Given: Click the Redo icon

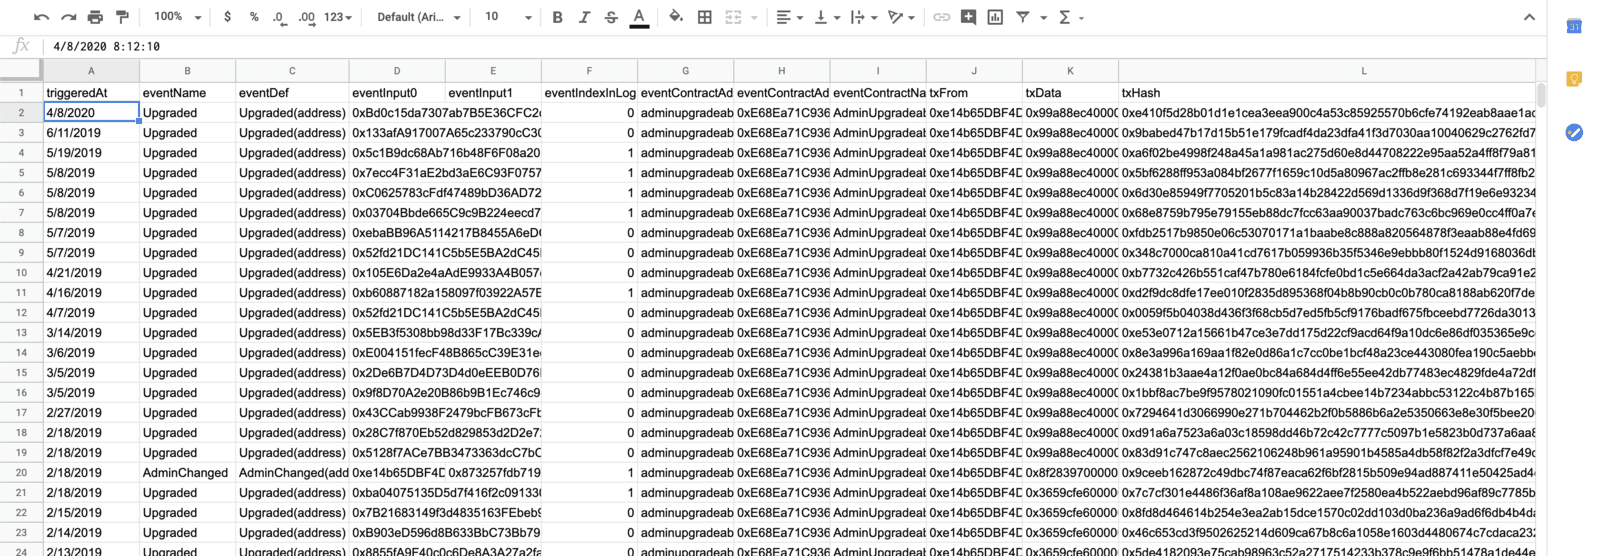Looking at the screenshot, I should [68, 17].
